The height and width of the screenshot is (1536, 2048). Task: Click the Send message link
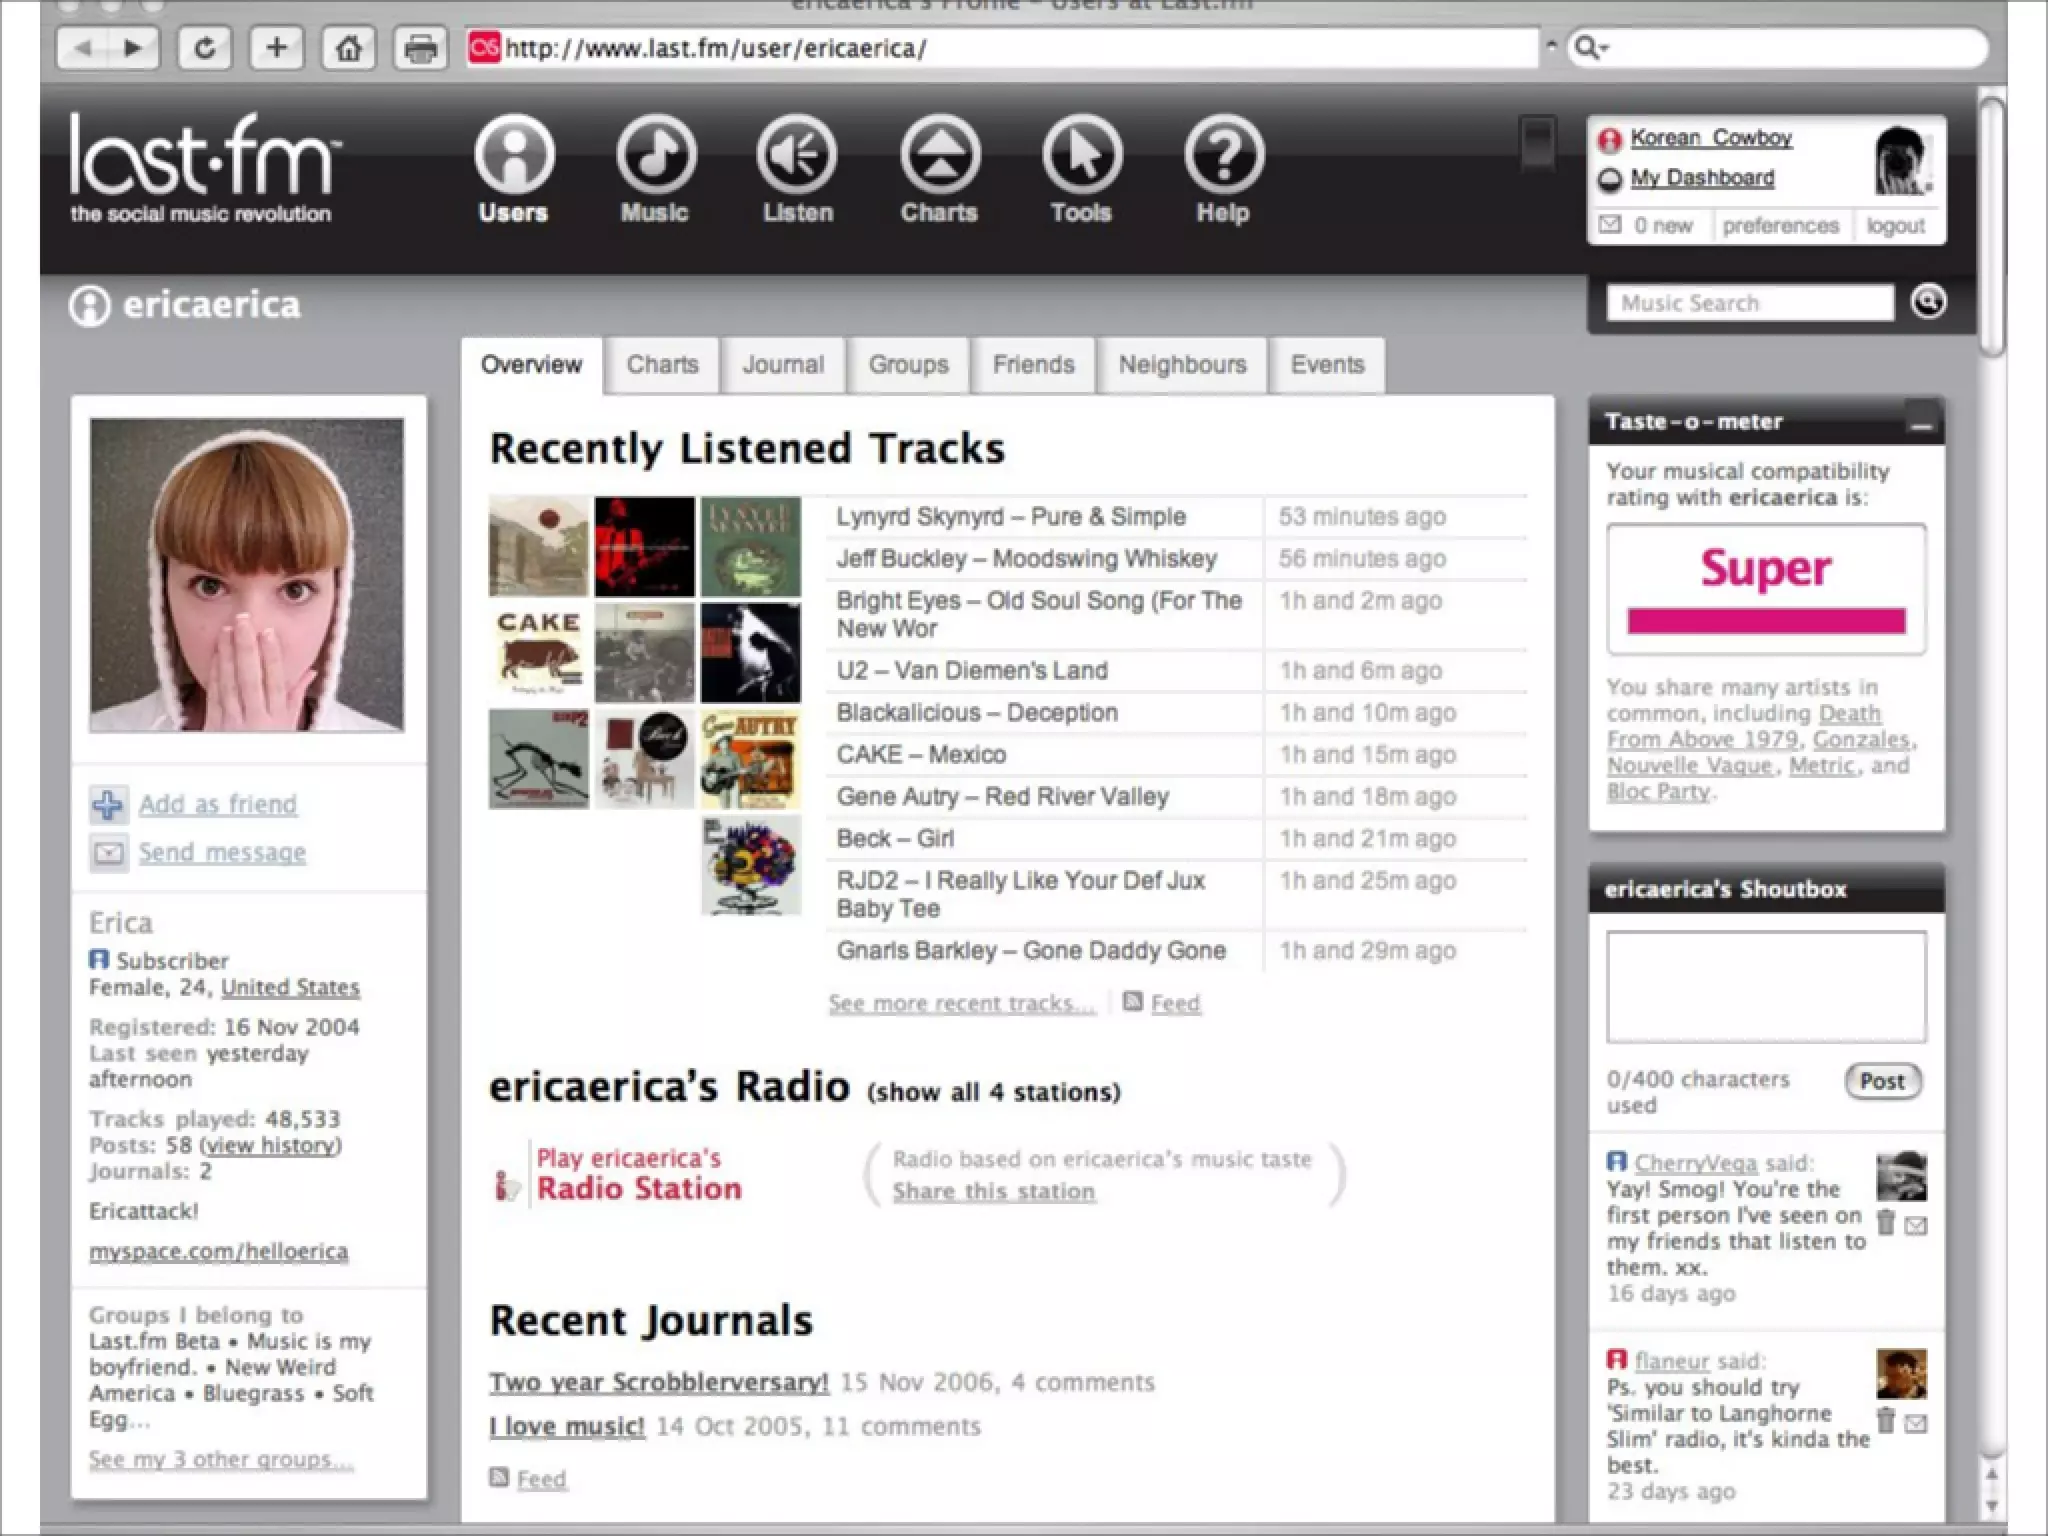[x=222, y=852]
